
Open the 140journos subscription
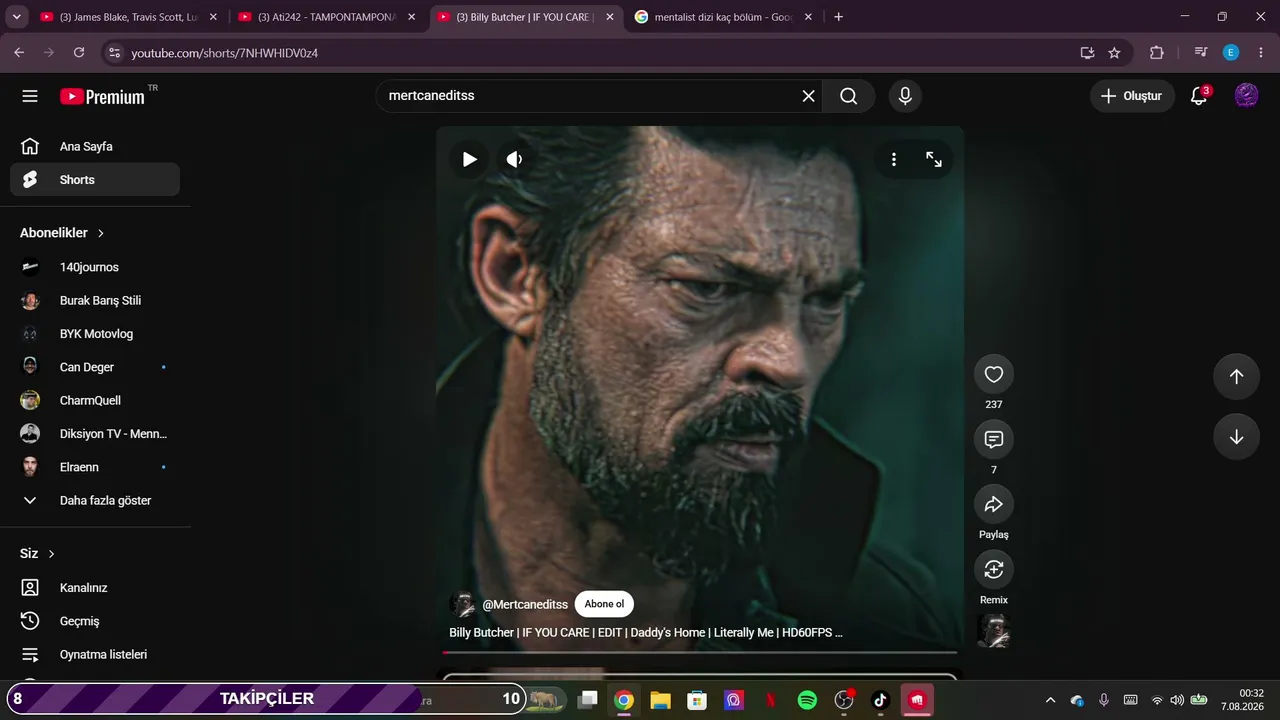click(95, 267)
